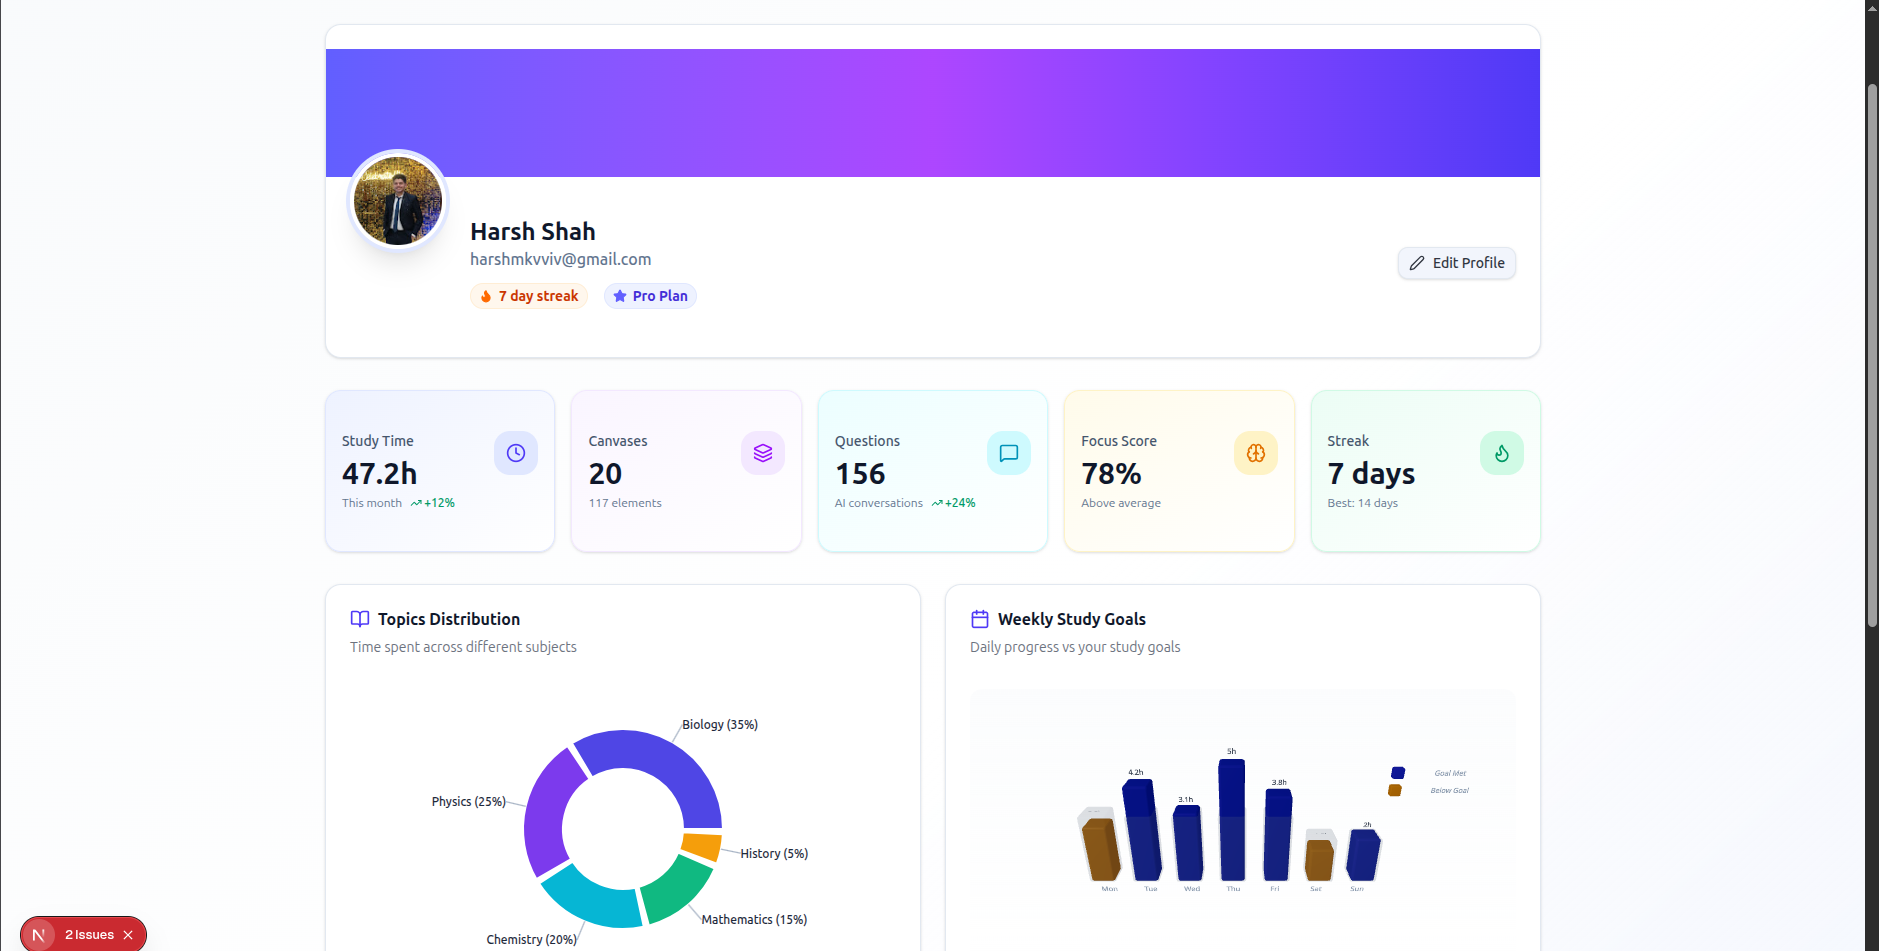The width and height of the screenshot is (1879, 951).
Task: Click the scrollbar up arrow
Action: click(1872, 7)
